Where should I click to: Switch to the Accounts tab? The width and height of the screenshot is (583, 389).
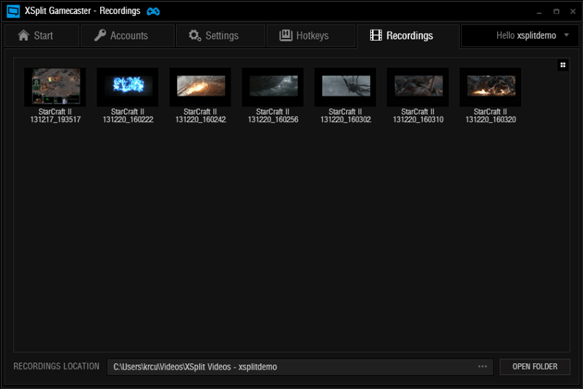tap(128, 36)
